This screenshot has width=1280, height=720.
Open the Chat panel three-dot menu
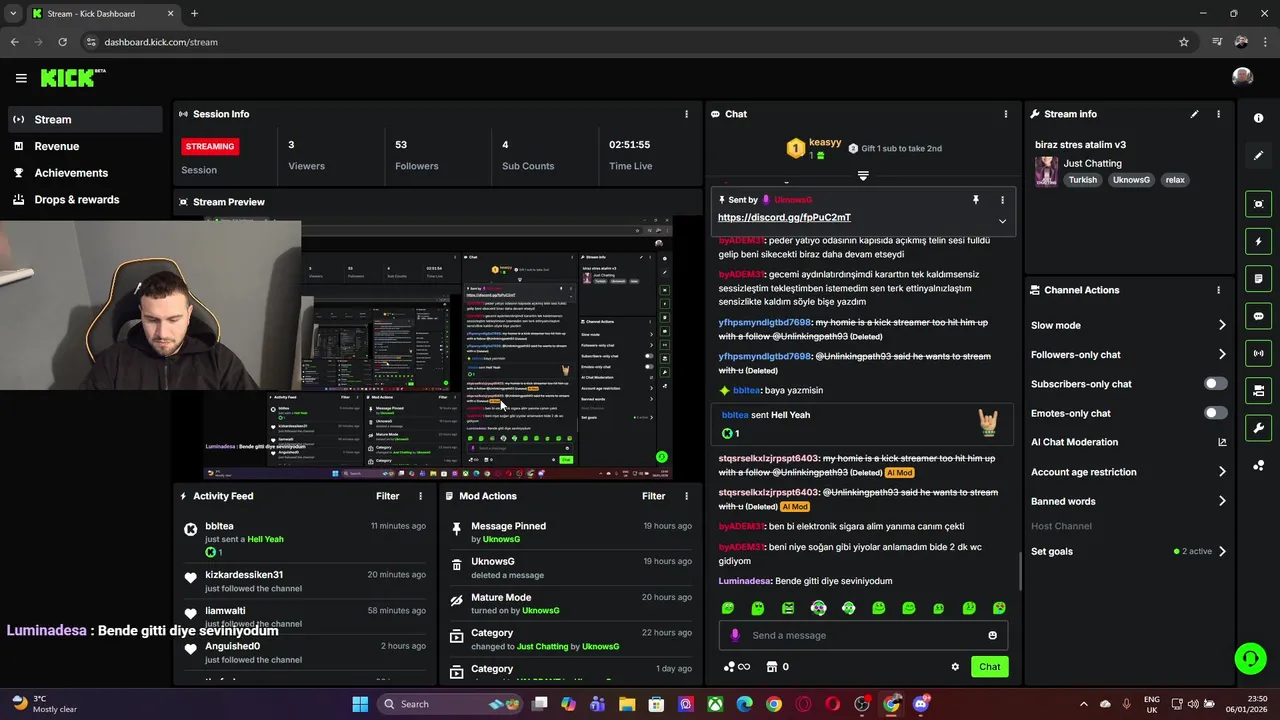click(x=1005, y=114)
